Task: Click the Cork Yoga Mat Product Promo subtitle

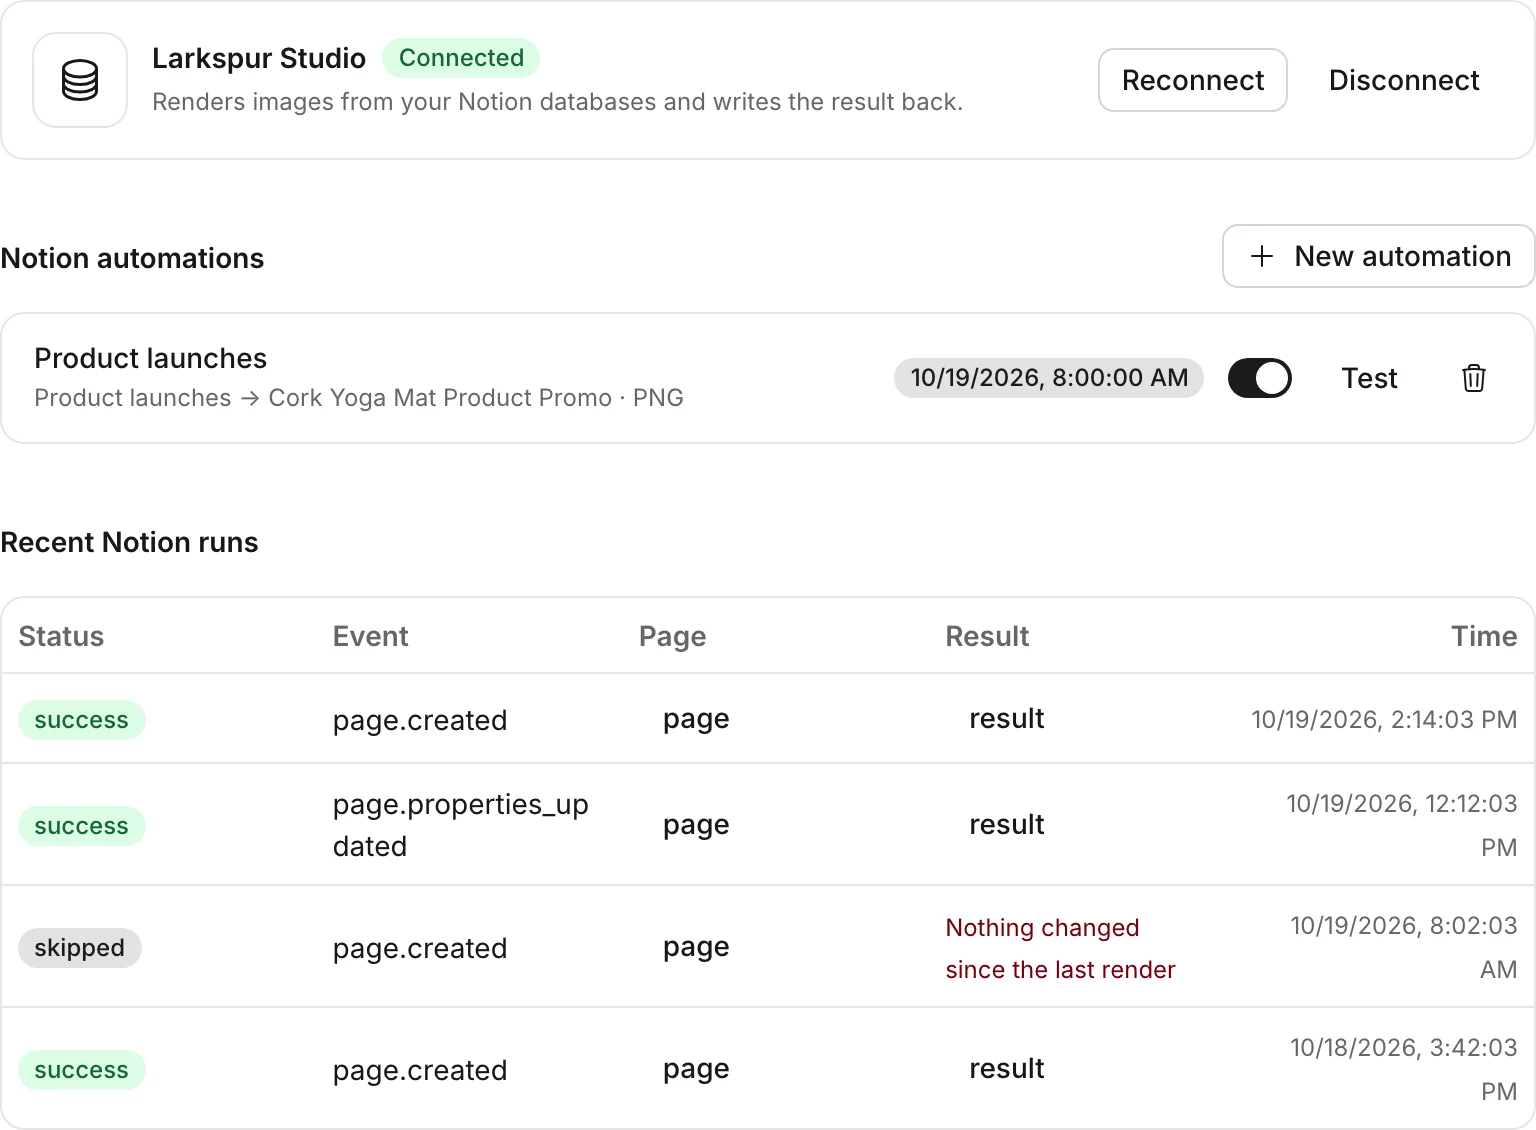Action: pos(359,398)
